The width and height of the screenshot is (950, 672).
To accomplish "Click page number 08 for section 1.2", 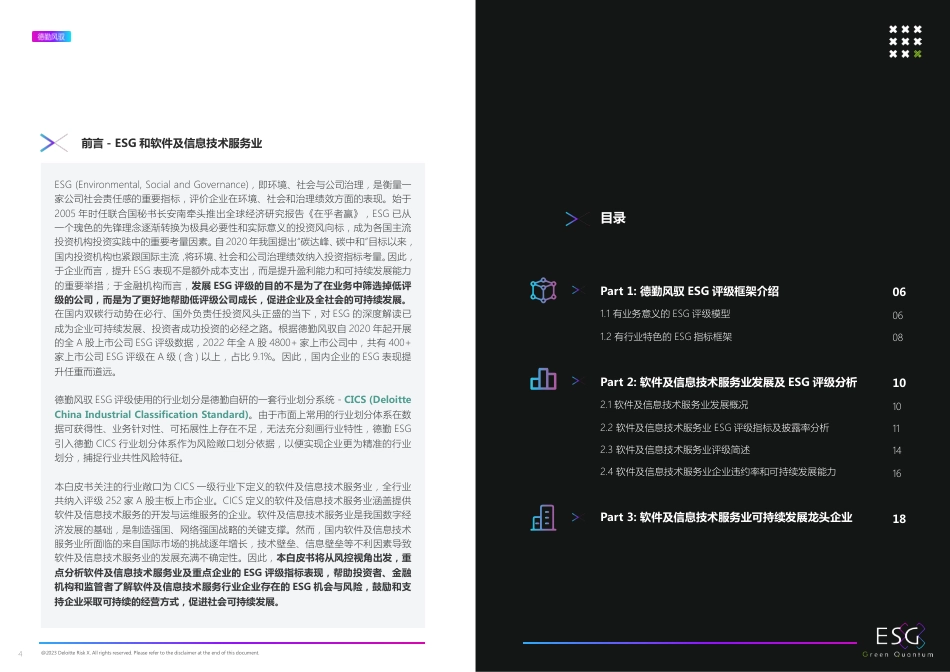I will 898,338.
